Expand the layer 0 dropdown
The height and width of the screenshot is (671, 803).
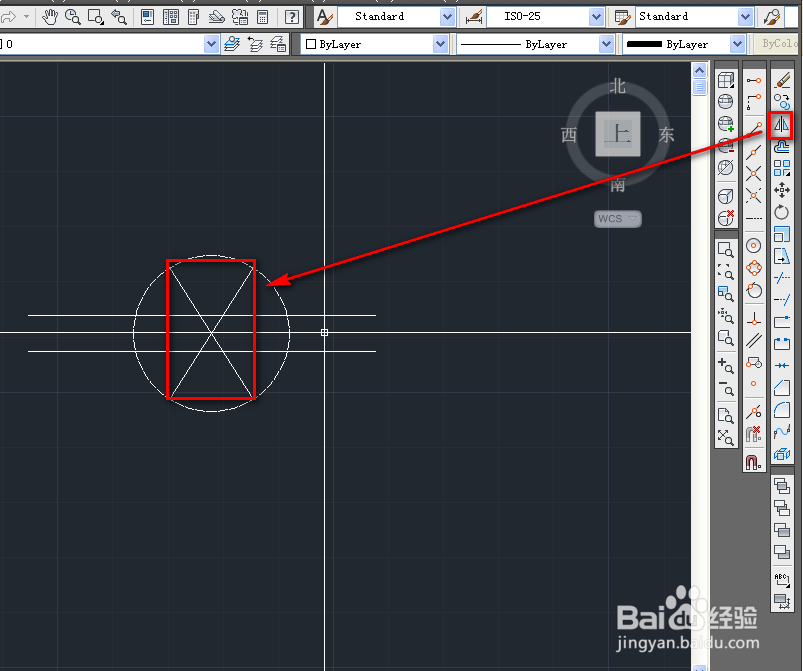[211, 44]
